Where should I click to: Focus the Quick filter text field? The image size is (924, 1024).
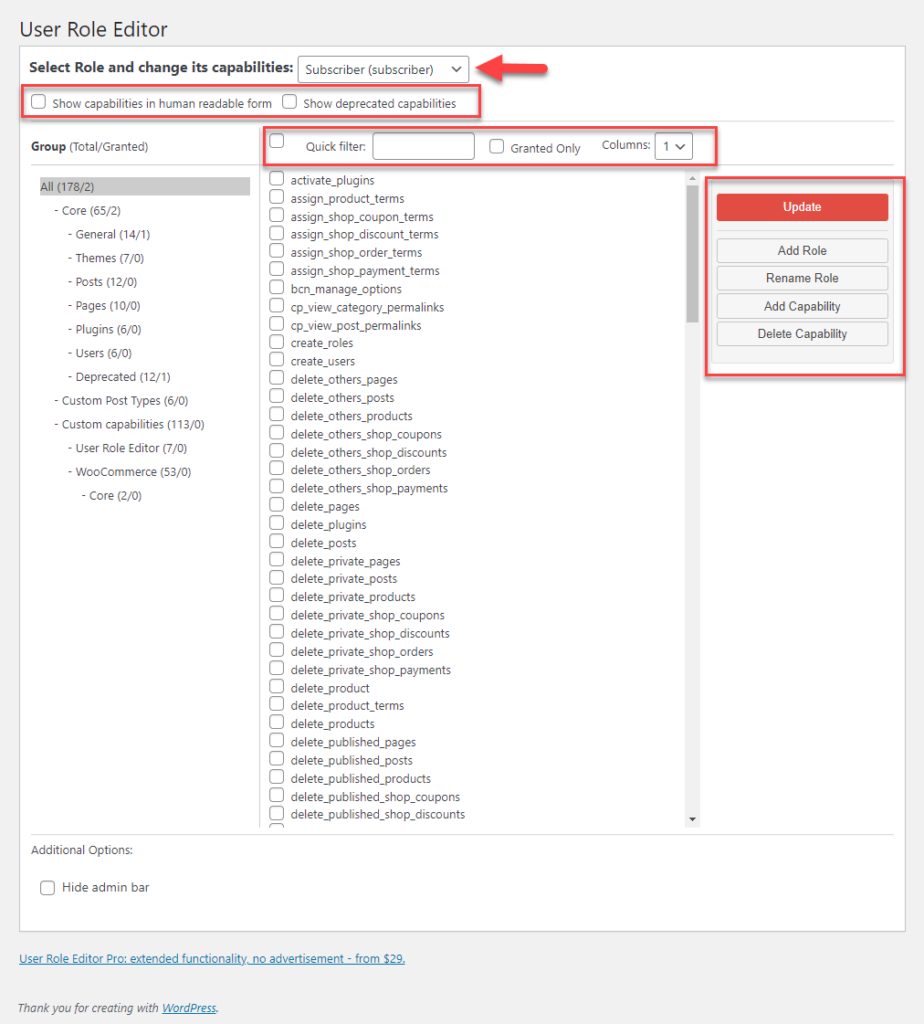coord(423,146)
